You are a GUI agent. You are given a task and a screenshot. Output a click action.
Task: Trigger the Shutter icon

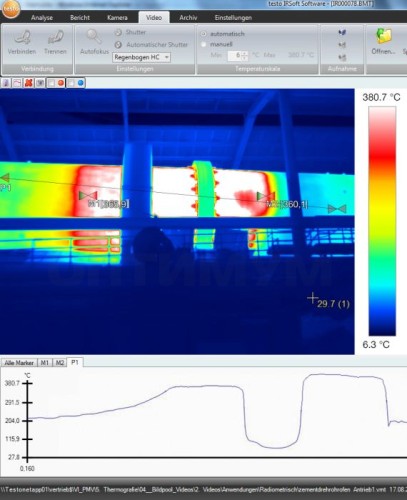118,32
